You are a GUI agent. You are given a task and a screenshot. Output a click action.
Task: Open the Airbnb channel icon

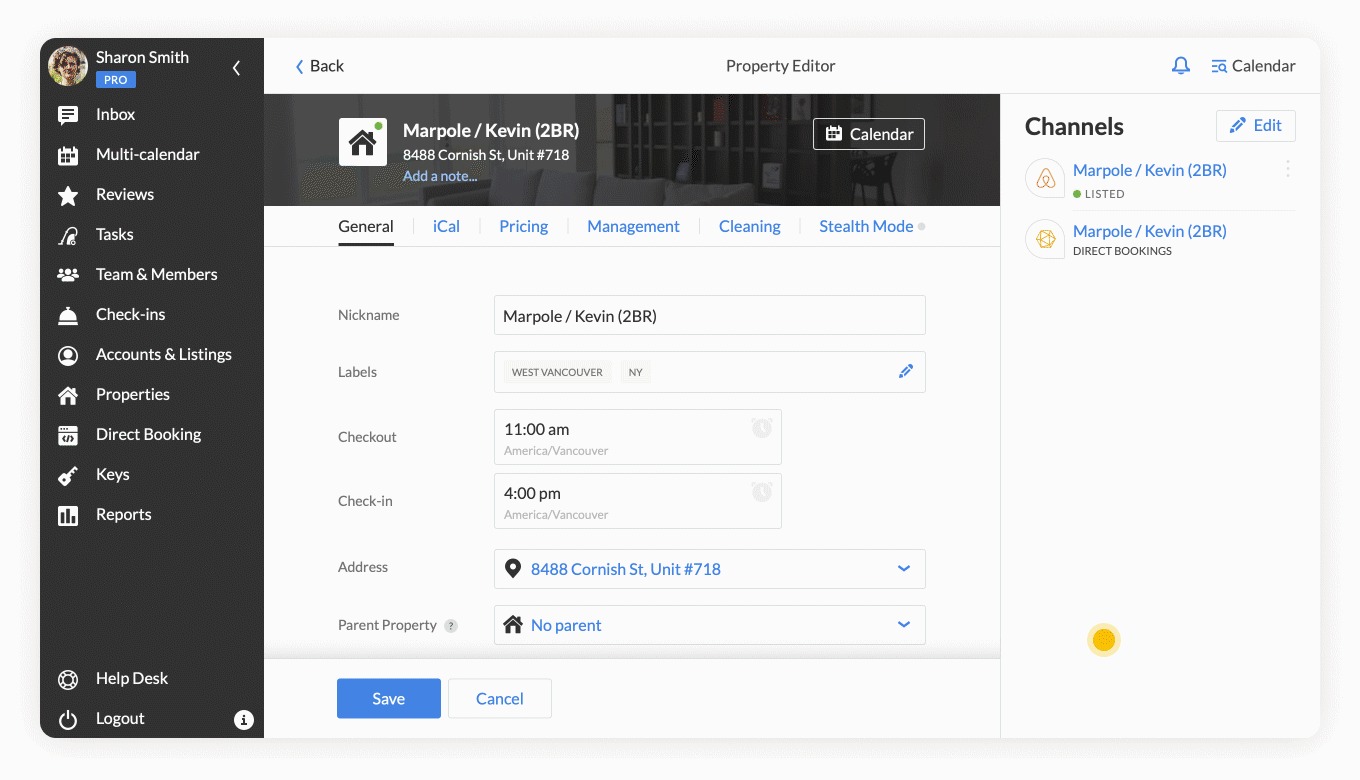[x=1045, y=179]
